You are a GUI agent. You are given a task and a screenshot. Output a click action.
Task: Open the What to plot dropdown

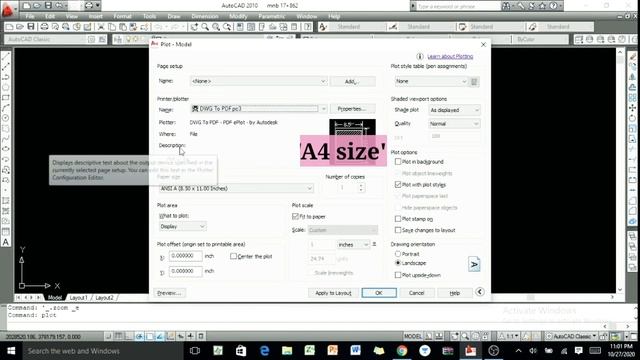(x=182, y=227)
